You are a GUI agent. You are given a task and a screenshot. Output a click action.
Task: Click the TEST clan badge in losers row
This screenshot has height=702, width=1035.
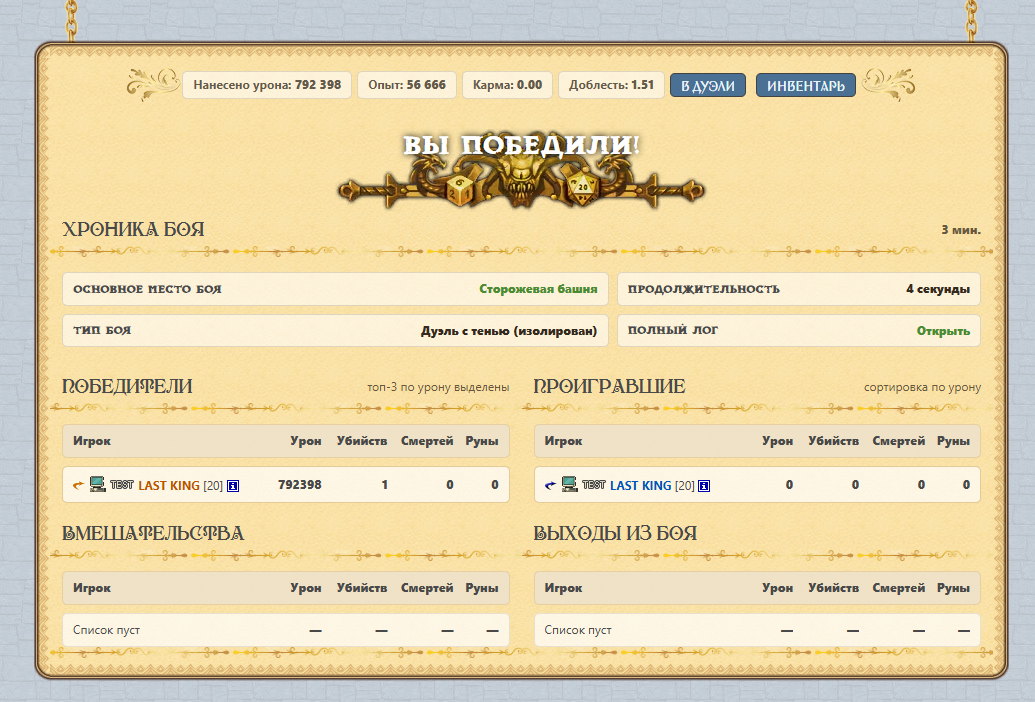click(x=594, y=485)
